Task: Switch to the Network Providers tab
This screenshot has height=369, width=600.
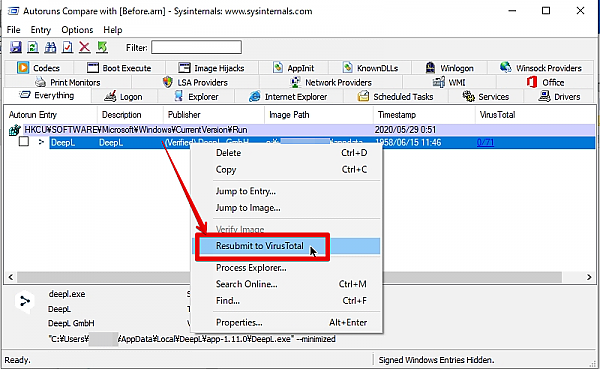Action: pos(331,82)
